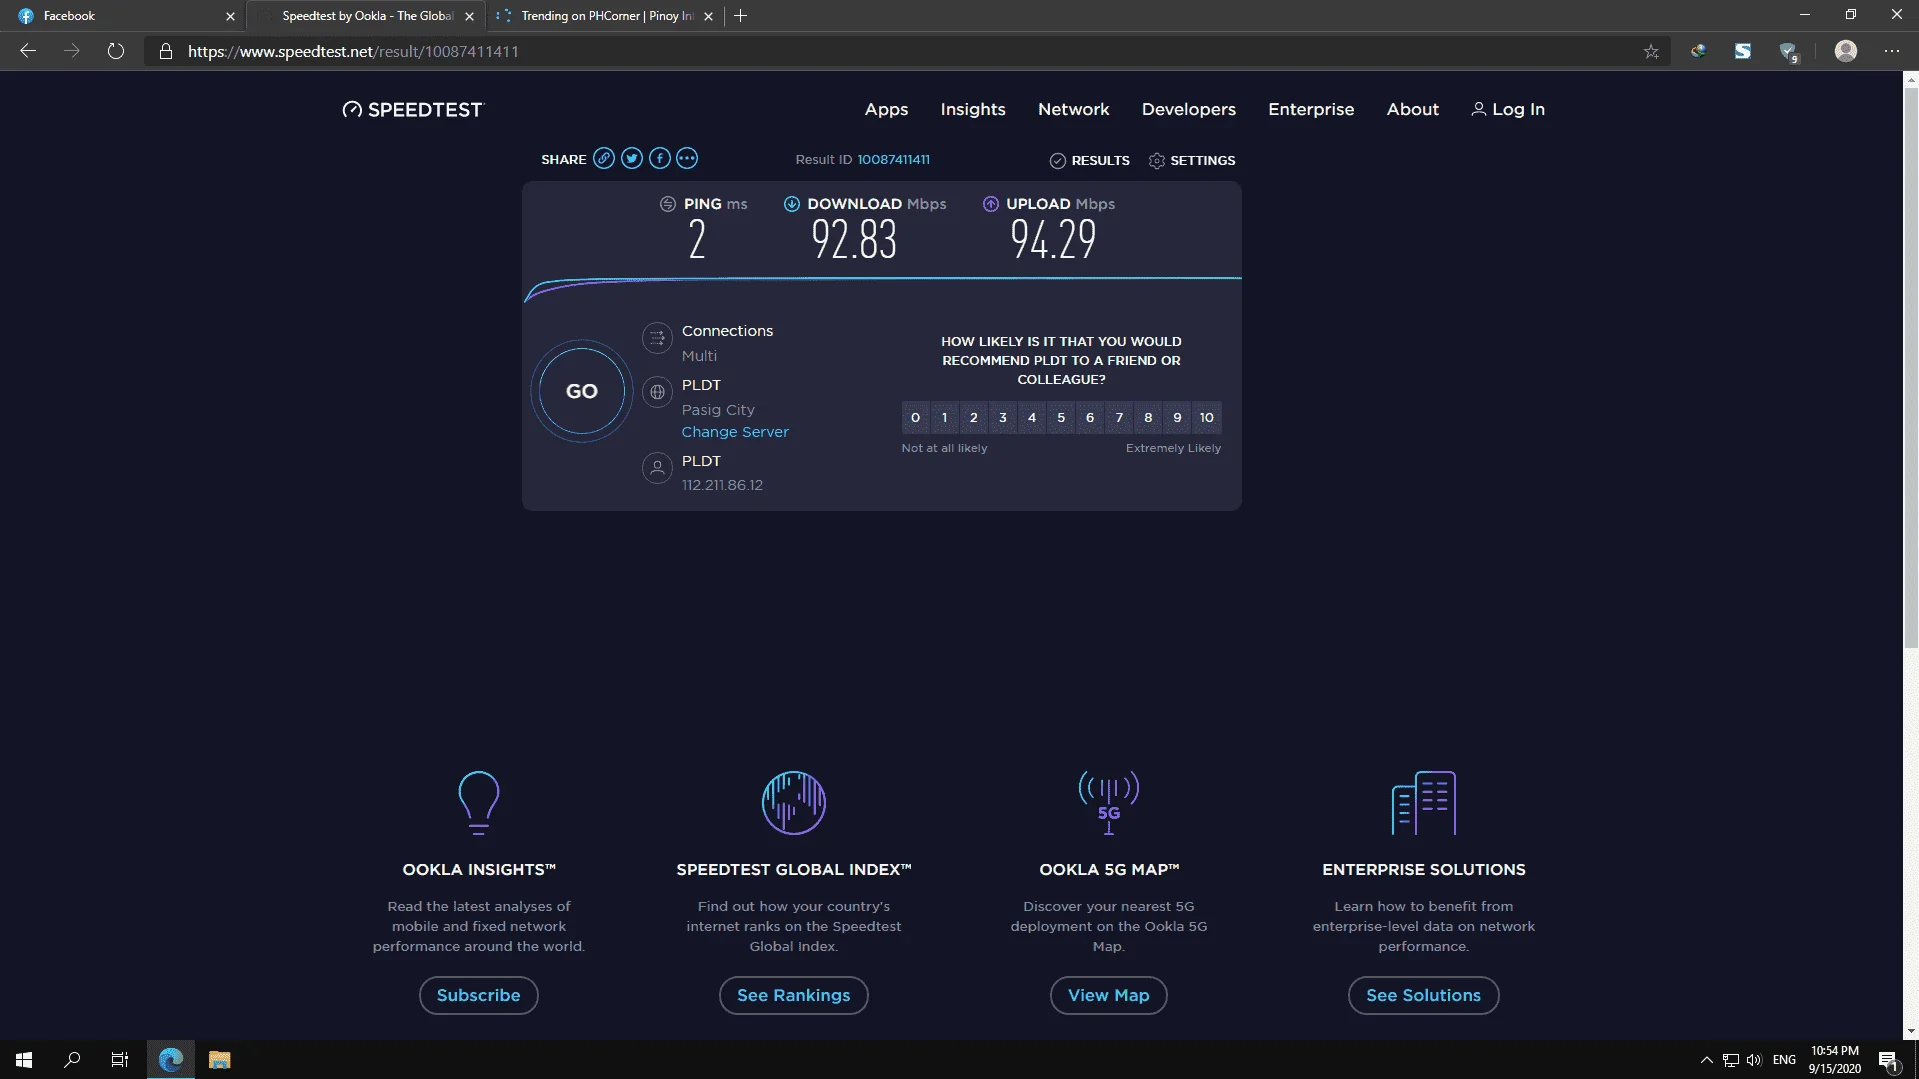Screen dimensions: 1919x1079
Task: Rate recommendation score 6
Action: click(1090, 418)
